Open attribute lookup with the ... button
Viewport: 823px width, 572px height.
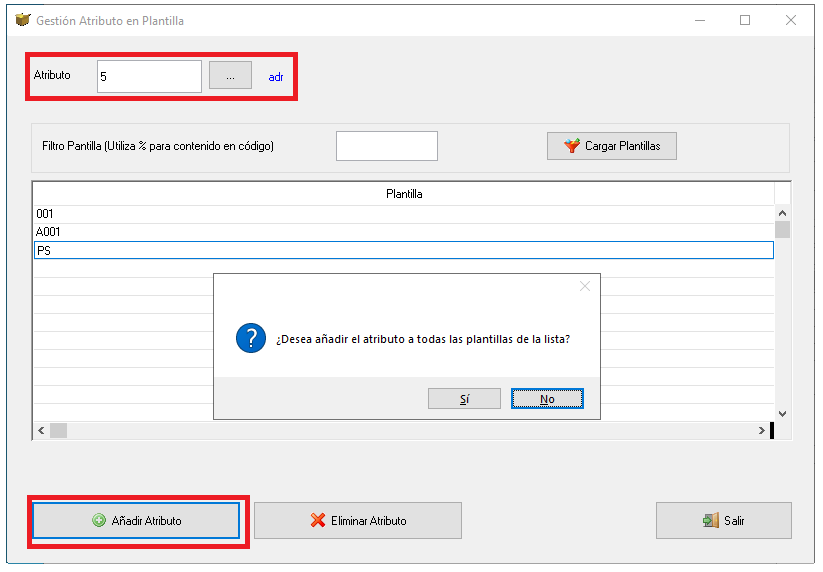(x=230, y=76)
